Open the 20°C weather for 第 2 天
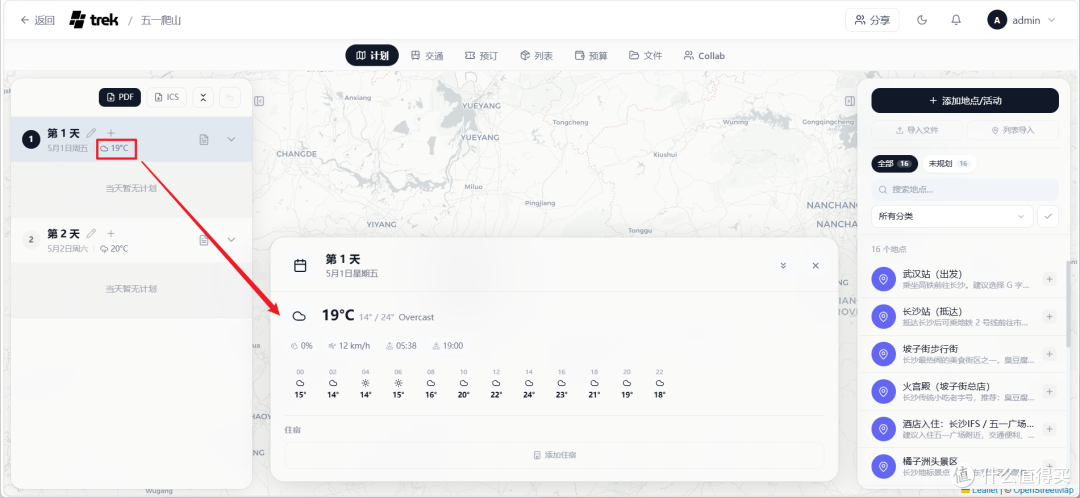This screenshot has width=1080, height=498. 114,249
